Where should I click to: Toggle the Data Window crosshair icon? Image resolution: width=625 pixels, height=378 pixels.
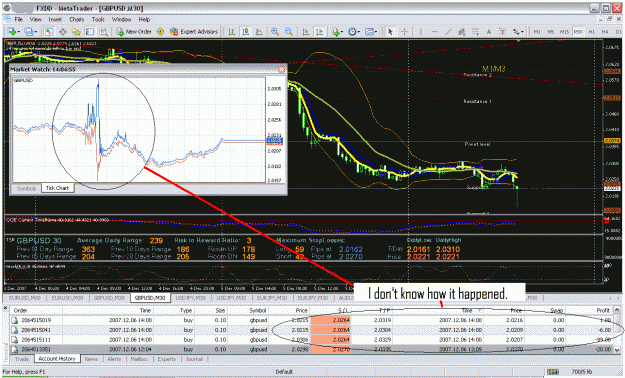pyautogui.click(x=63, y=32)
